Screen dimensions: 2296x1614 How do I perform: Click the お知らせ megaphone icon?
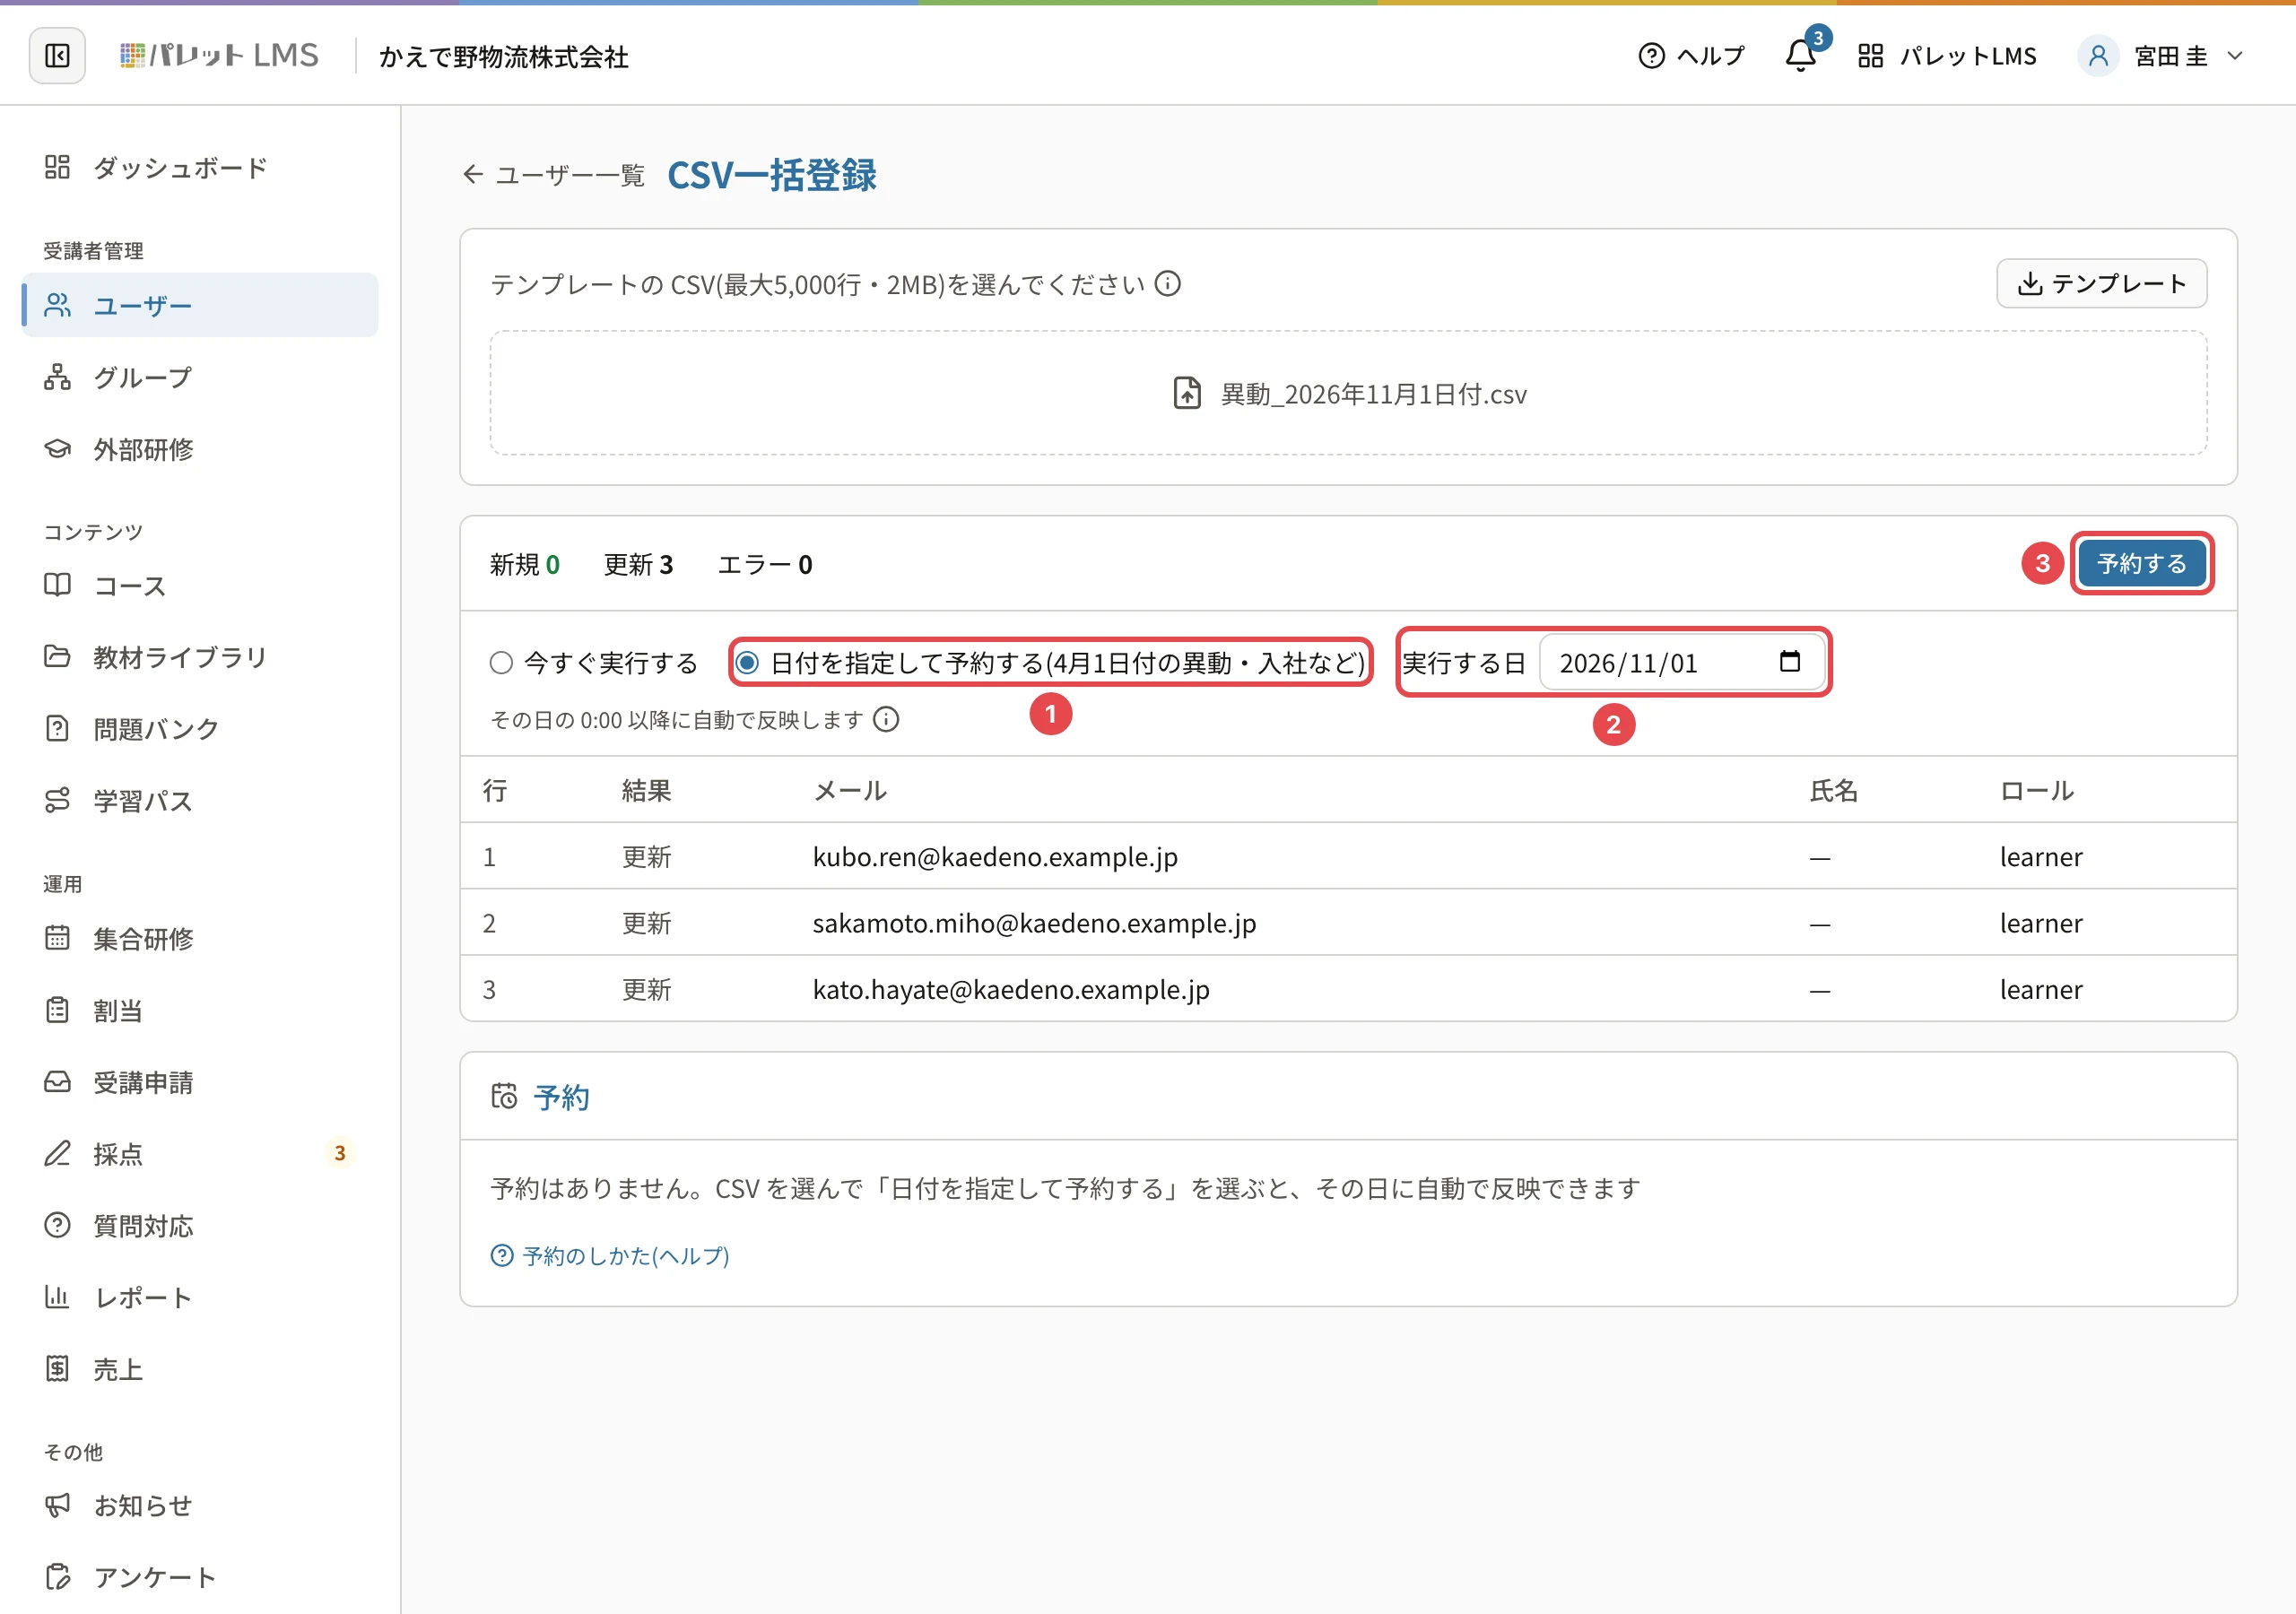[58, 1505]
